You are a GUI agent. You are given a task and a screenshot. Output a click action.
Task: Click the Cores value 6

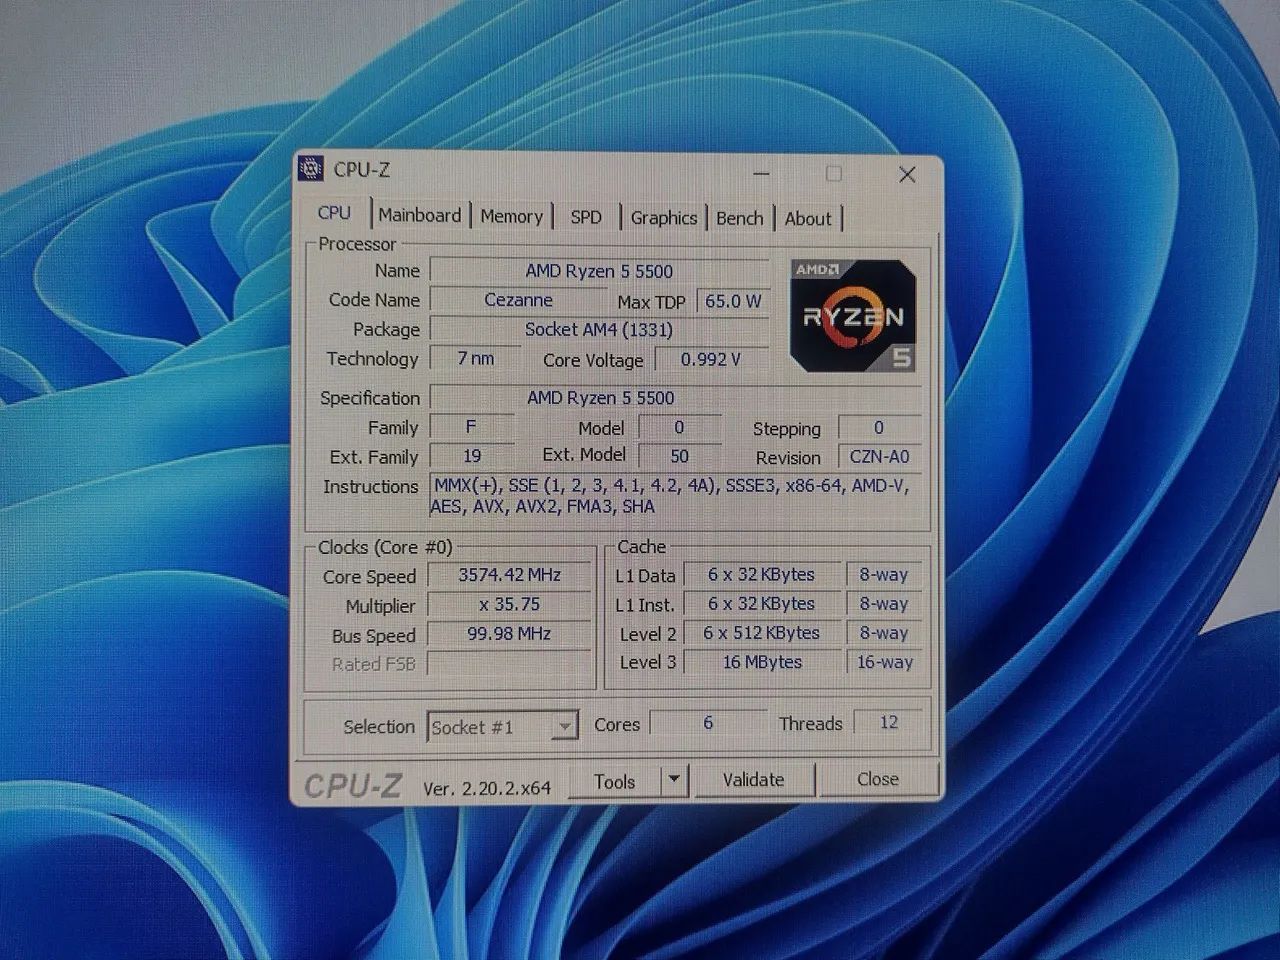click(708, 723)
